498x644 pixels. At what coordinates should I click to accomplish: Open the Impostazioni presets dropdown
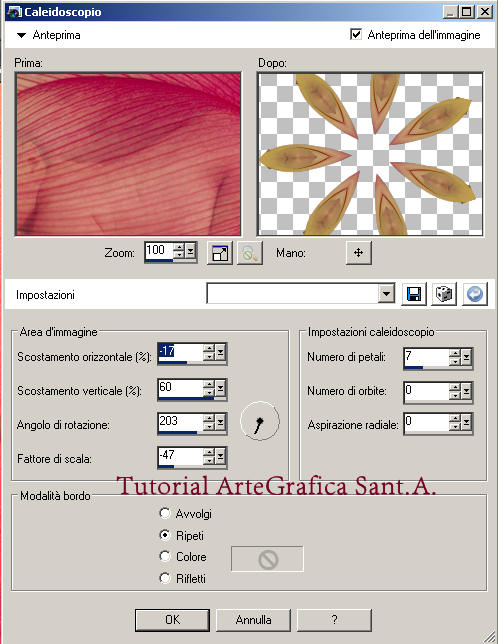[386, 294]
